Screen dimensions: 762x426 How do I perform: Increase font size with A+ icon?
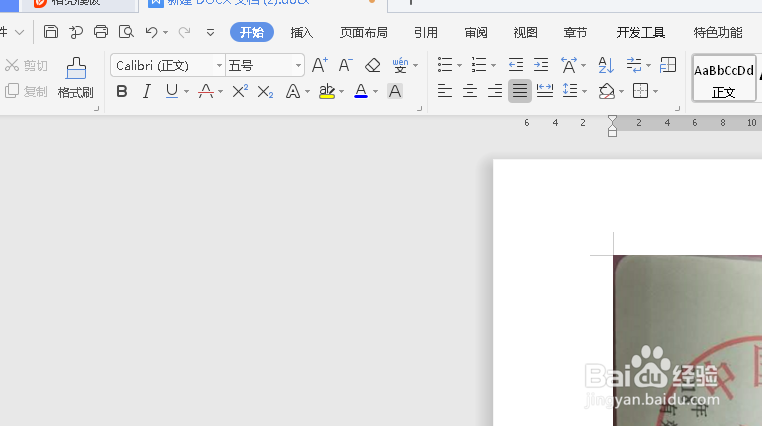[319, 65]
